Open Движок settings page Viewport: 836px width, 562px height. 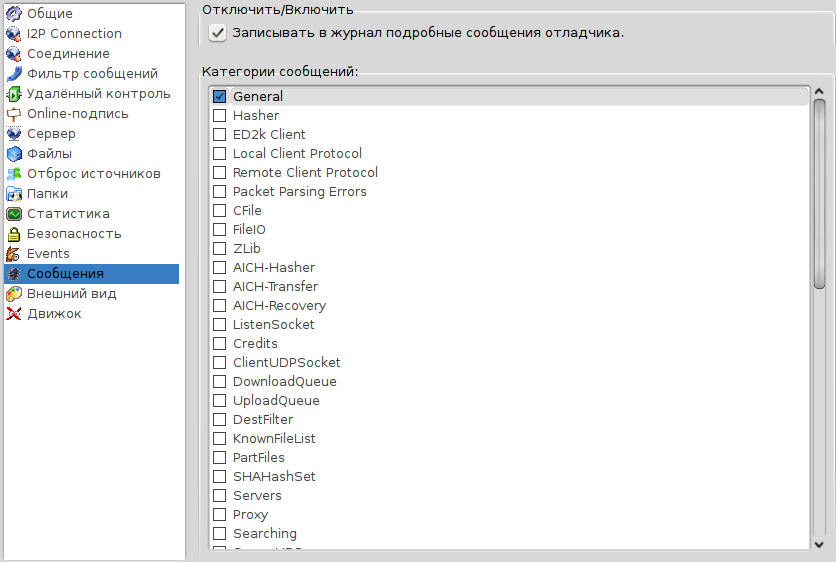[x=54, y=314]
